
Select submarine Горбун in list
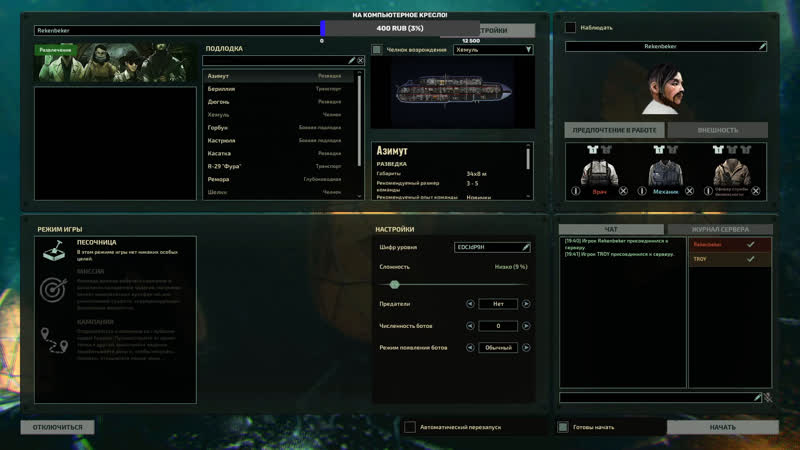click(x=279, y=128)
